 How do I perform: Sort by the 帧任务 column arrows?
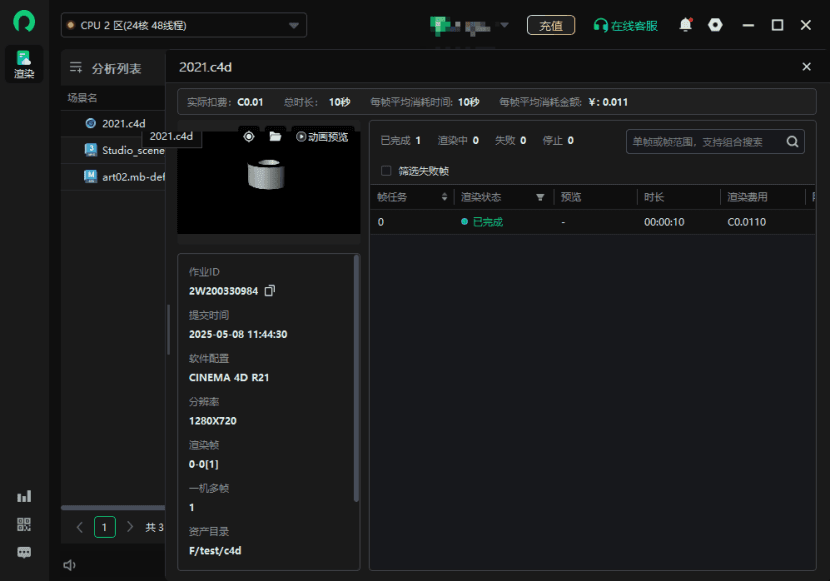point(444,197)
